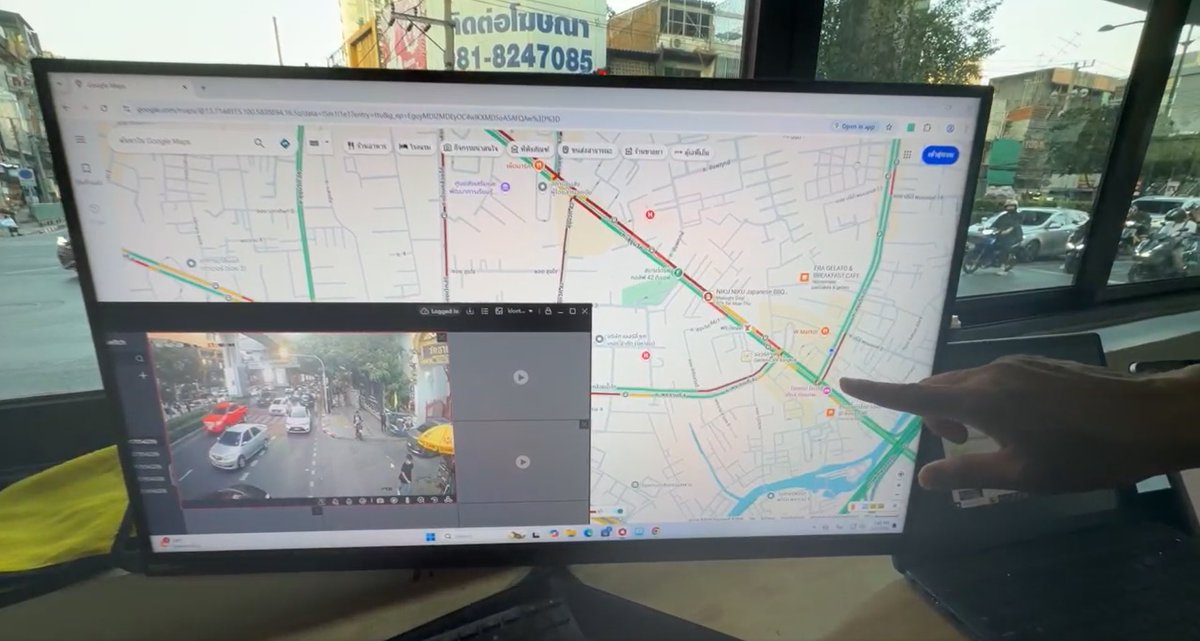Click the digital zoom icon under feed
The height and width of the screenshot is (641, 1200).
pyautogui.click(x=420, y=500)
